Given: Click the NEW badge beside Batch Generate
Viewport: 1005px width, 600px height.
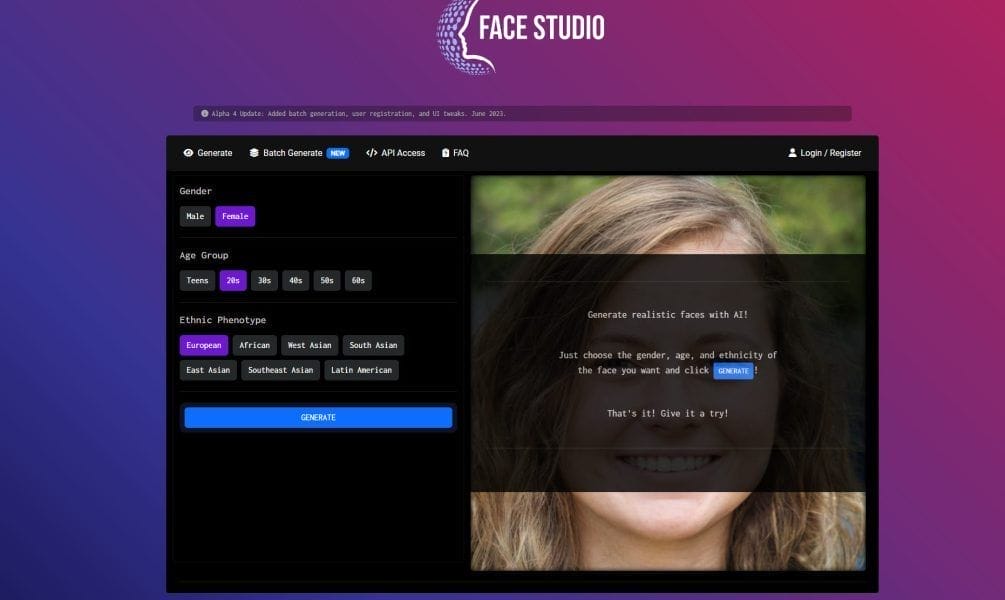Looking at the screenshot, I should point(338,153).
